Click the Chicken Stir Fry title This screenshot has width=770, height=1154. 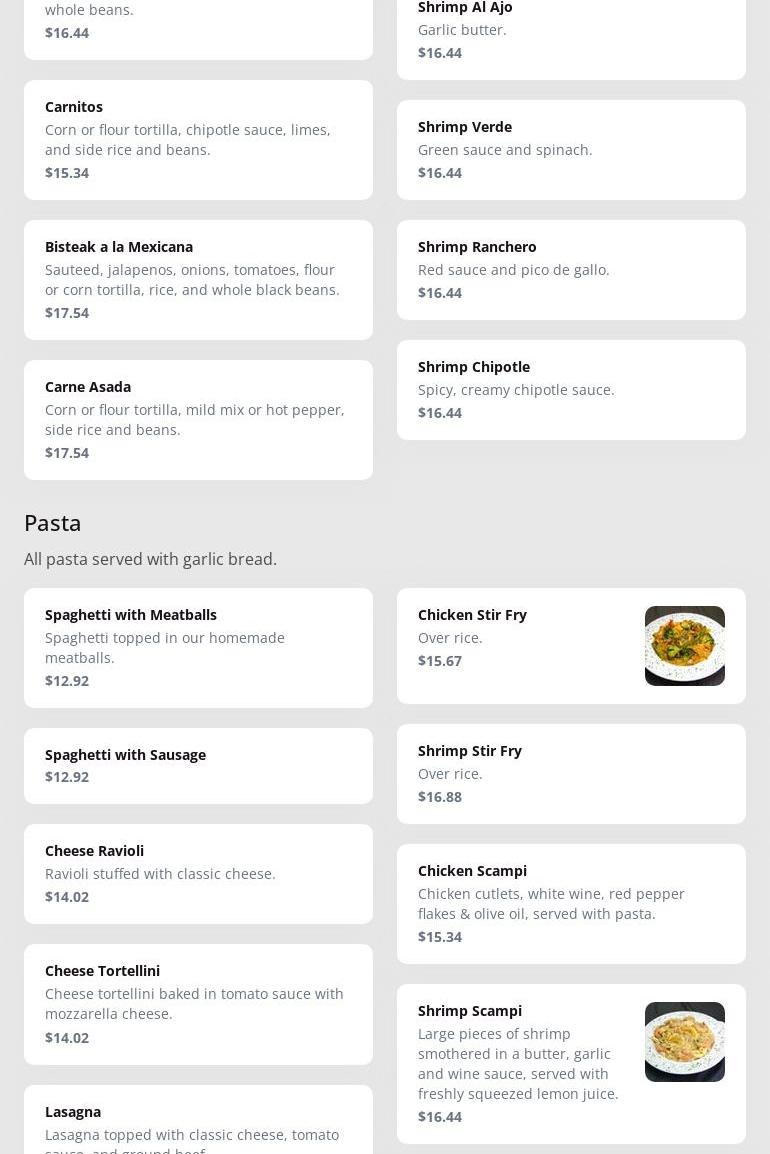pos(472,615)
